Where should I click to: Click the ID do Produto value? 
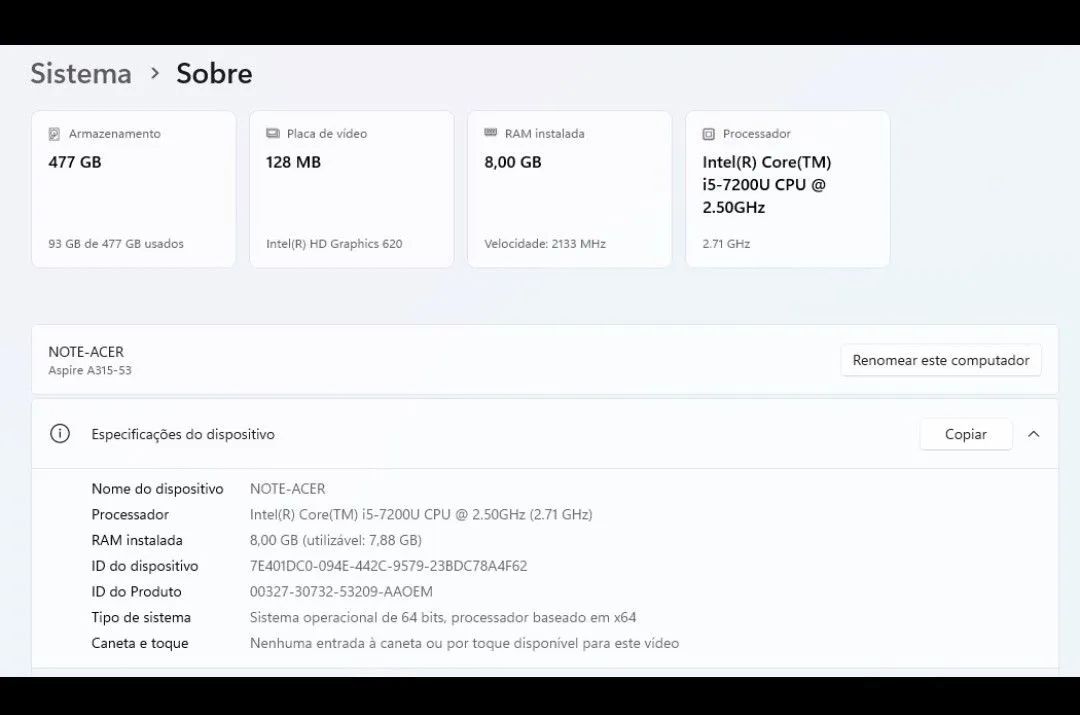point(341,592)
